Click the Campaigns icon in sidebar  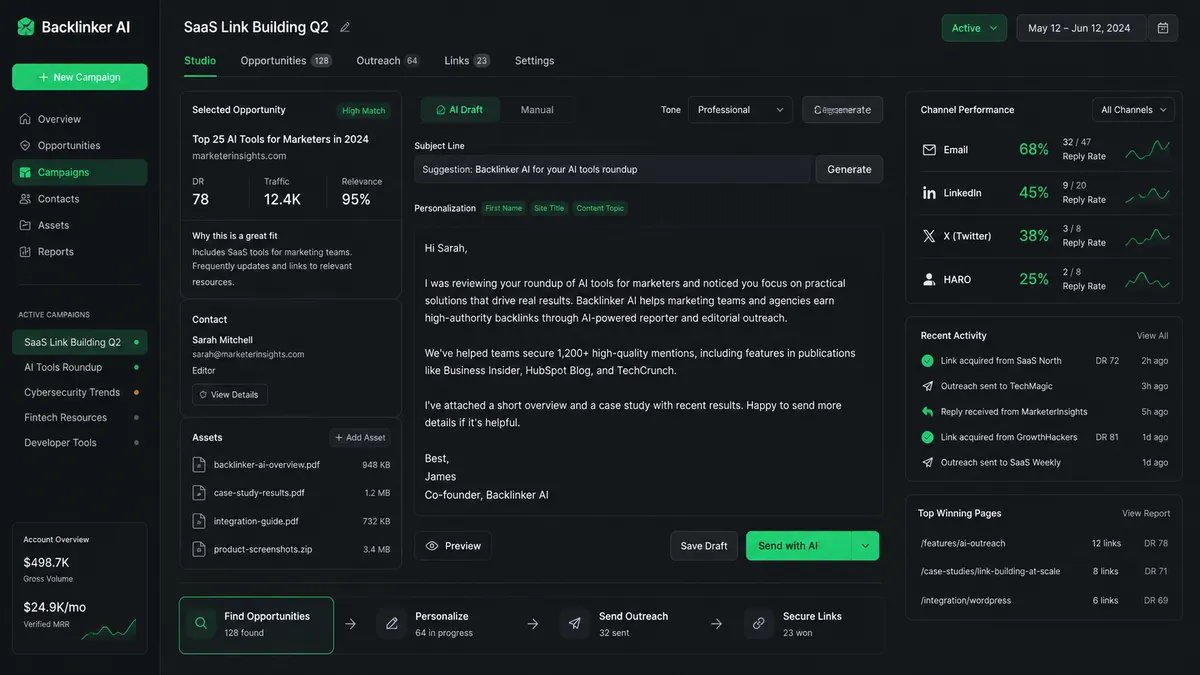[x=25, y=172]
